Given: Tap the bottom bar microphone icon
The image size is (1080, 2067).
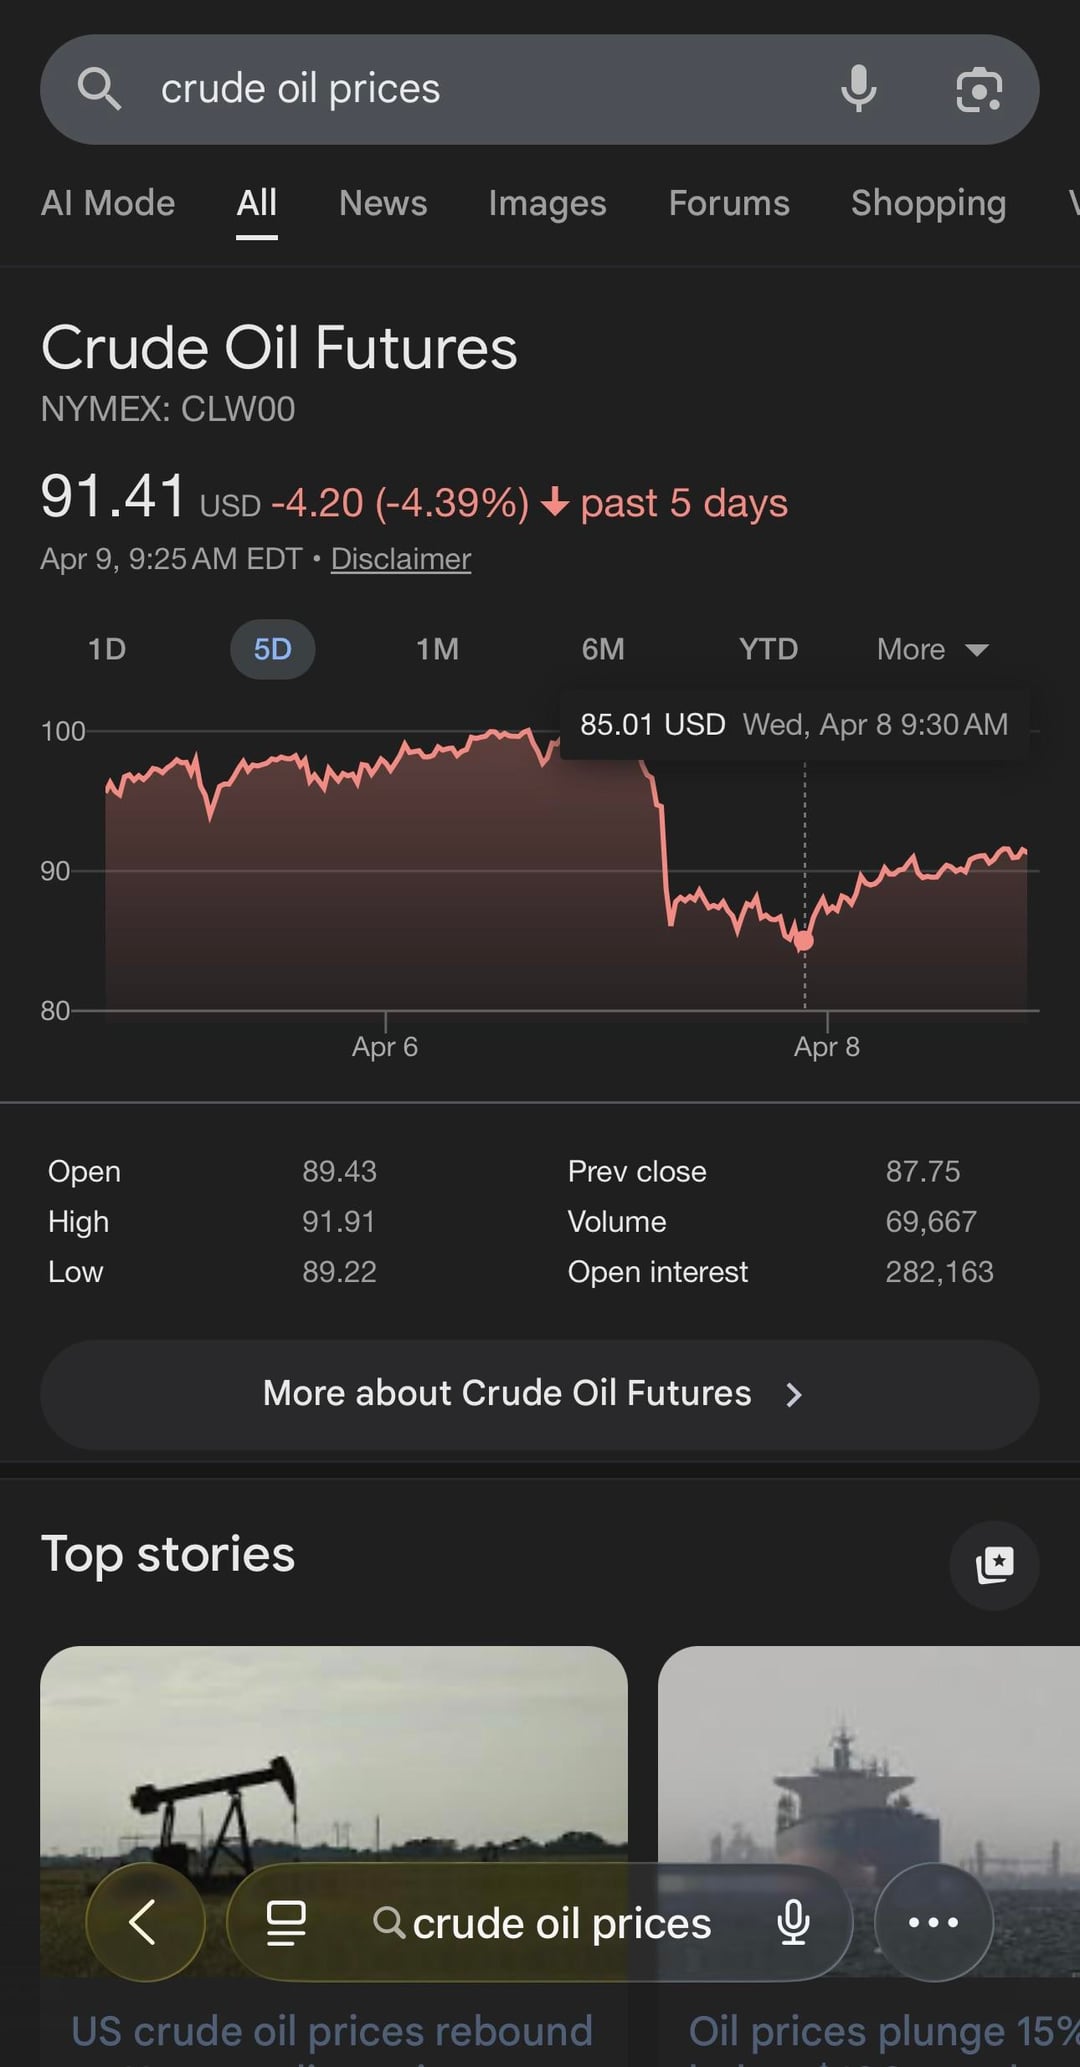Looking at the screenshot, I should 793,1922.
